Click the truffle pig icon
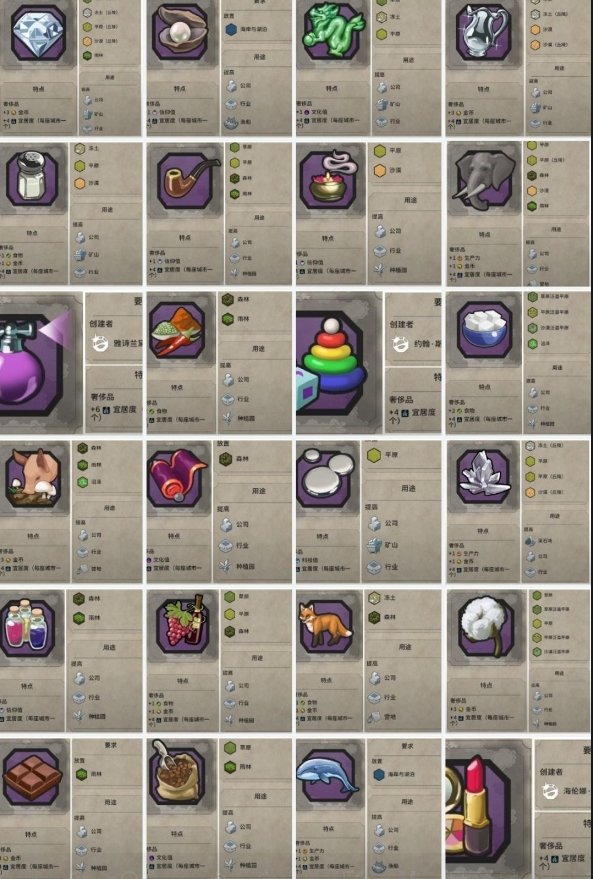The height and width of the screenshot is (879, 593). click(x=33, y=478)
